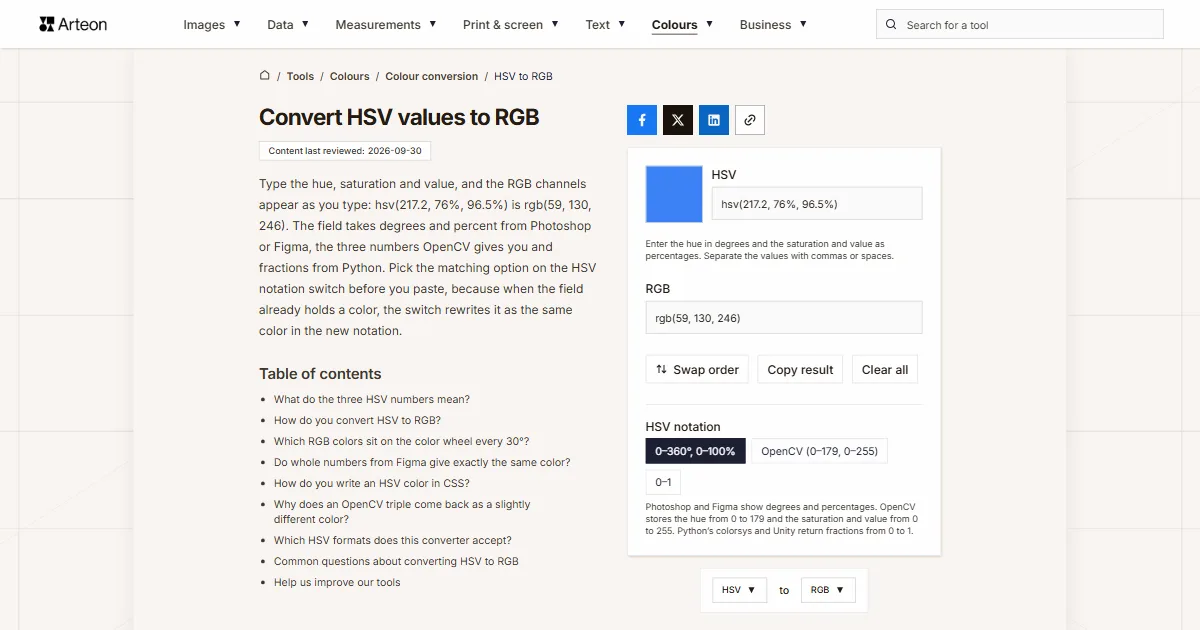This screenshot has width=1200, height=630.
Task: Open Print & screen menu
Action: [x=511, y=25]
